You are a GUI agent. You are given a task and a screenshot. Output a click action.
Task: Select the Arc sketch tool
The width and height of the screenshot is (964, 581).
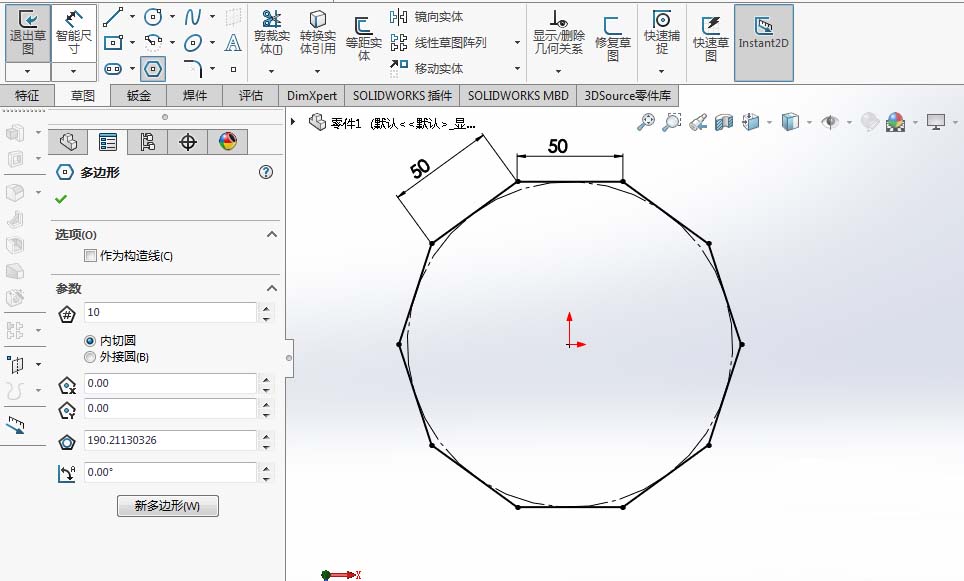click(153, 42)
